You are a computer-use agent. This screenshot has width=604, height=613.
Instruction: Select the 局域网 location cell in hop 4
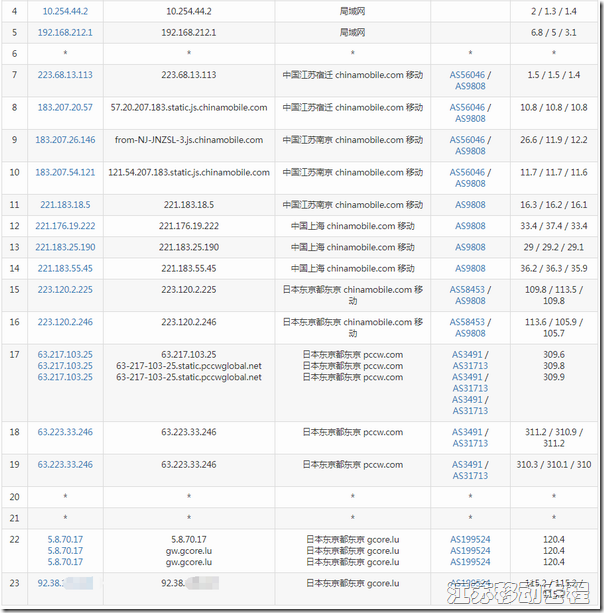click(x=352, y=11)
